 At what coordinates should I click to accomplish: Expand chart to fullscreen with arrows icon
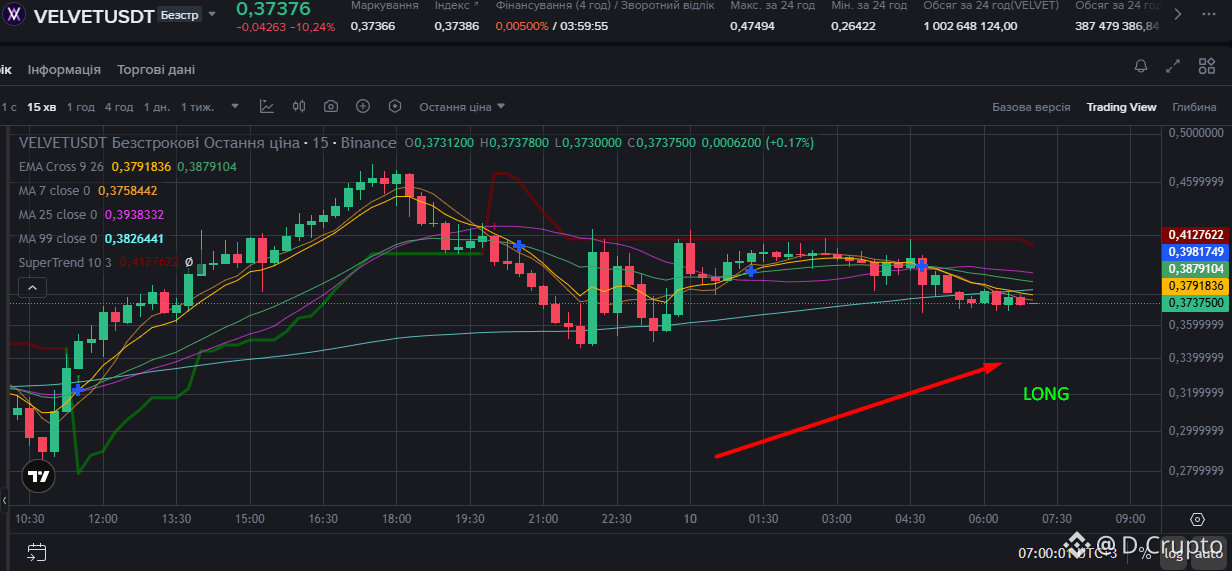[1173, 67]
